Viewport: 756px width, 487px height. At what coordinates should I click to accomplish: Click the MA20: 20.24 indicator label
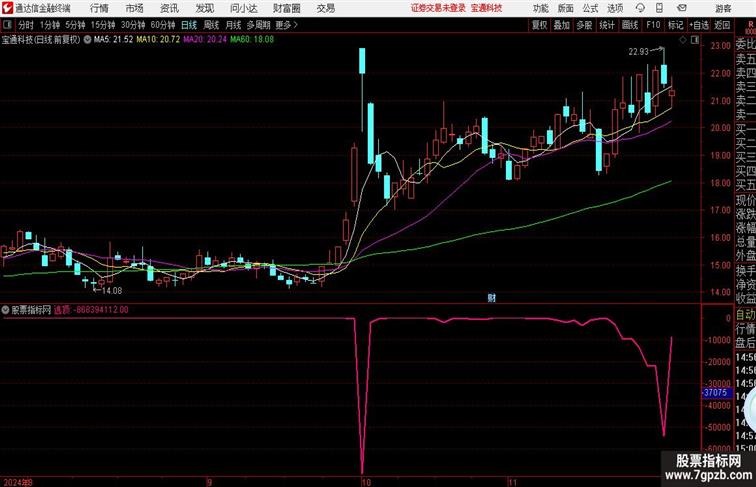pos(205,40)
